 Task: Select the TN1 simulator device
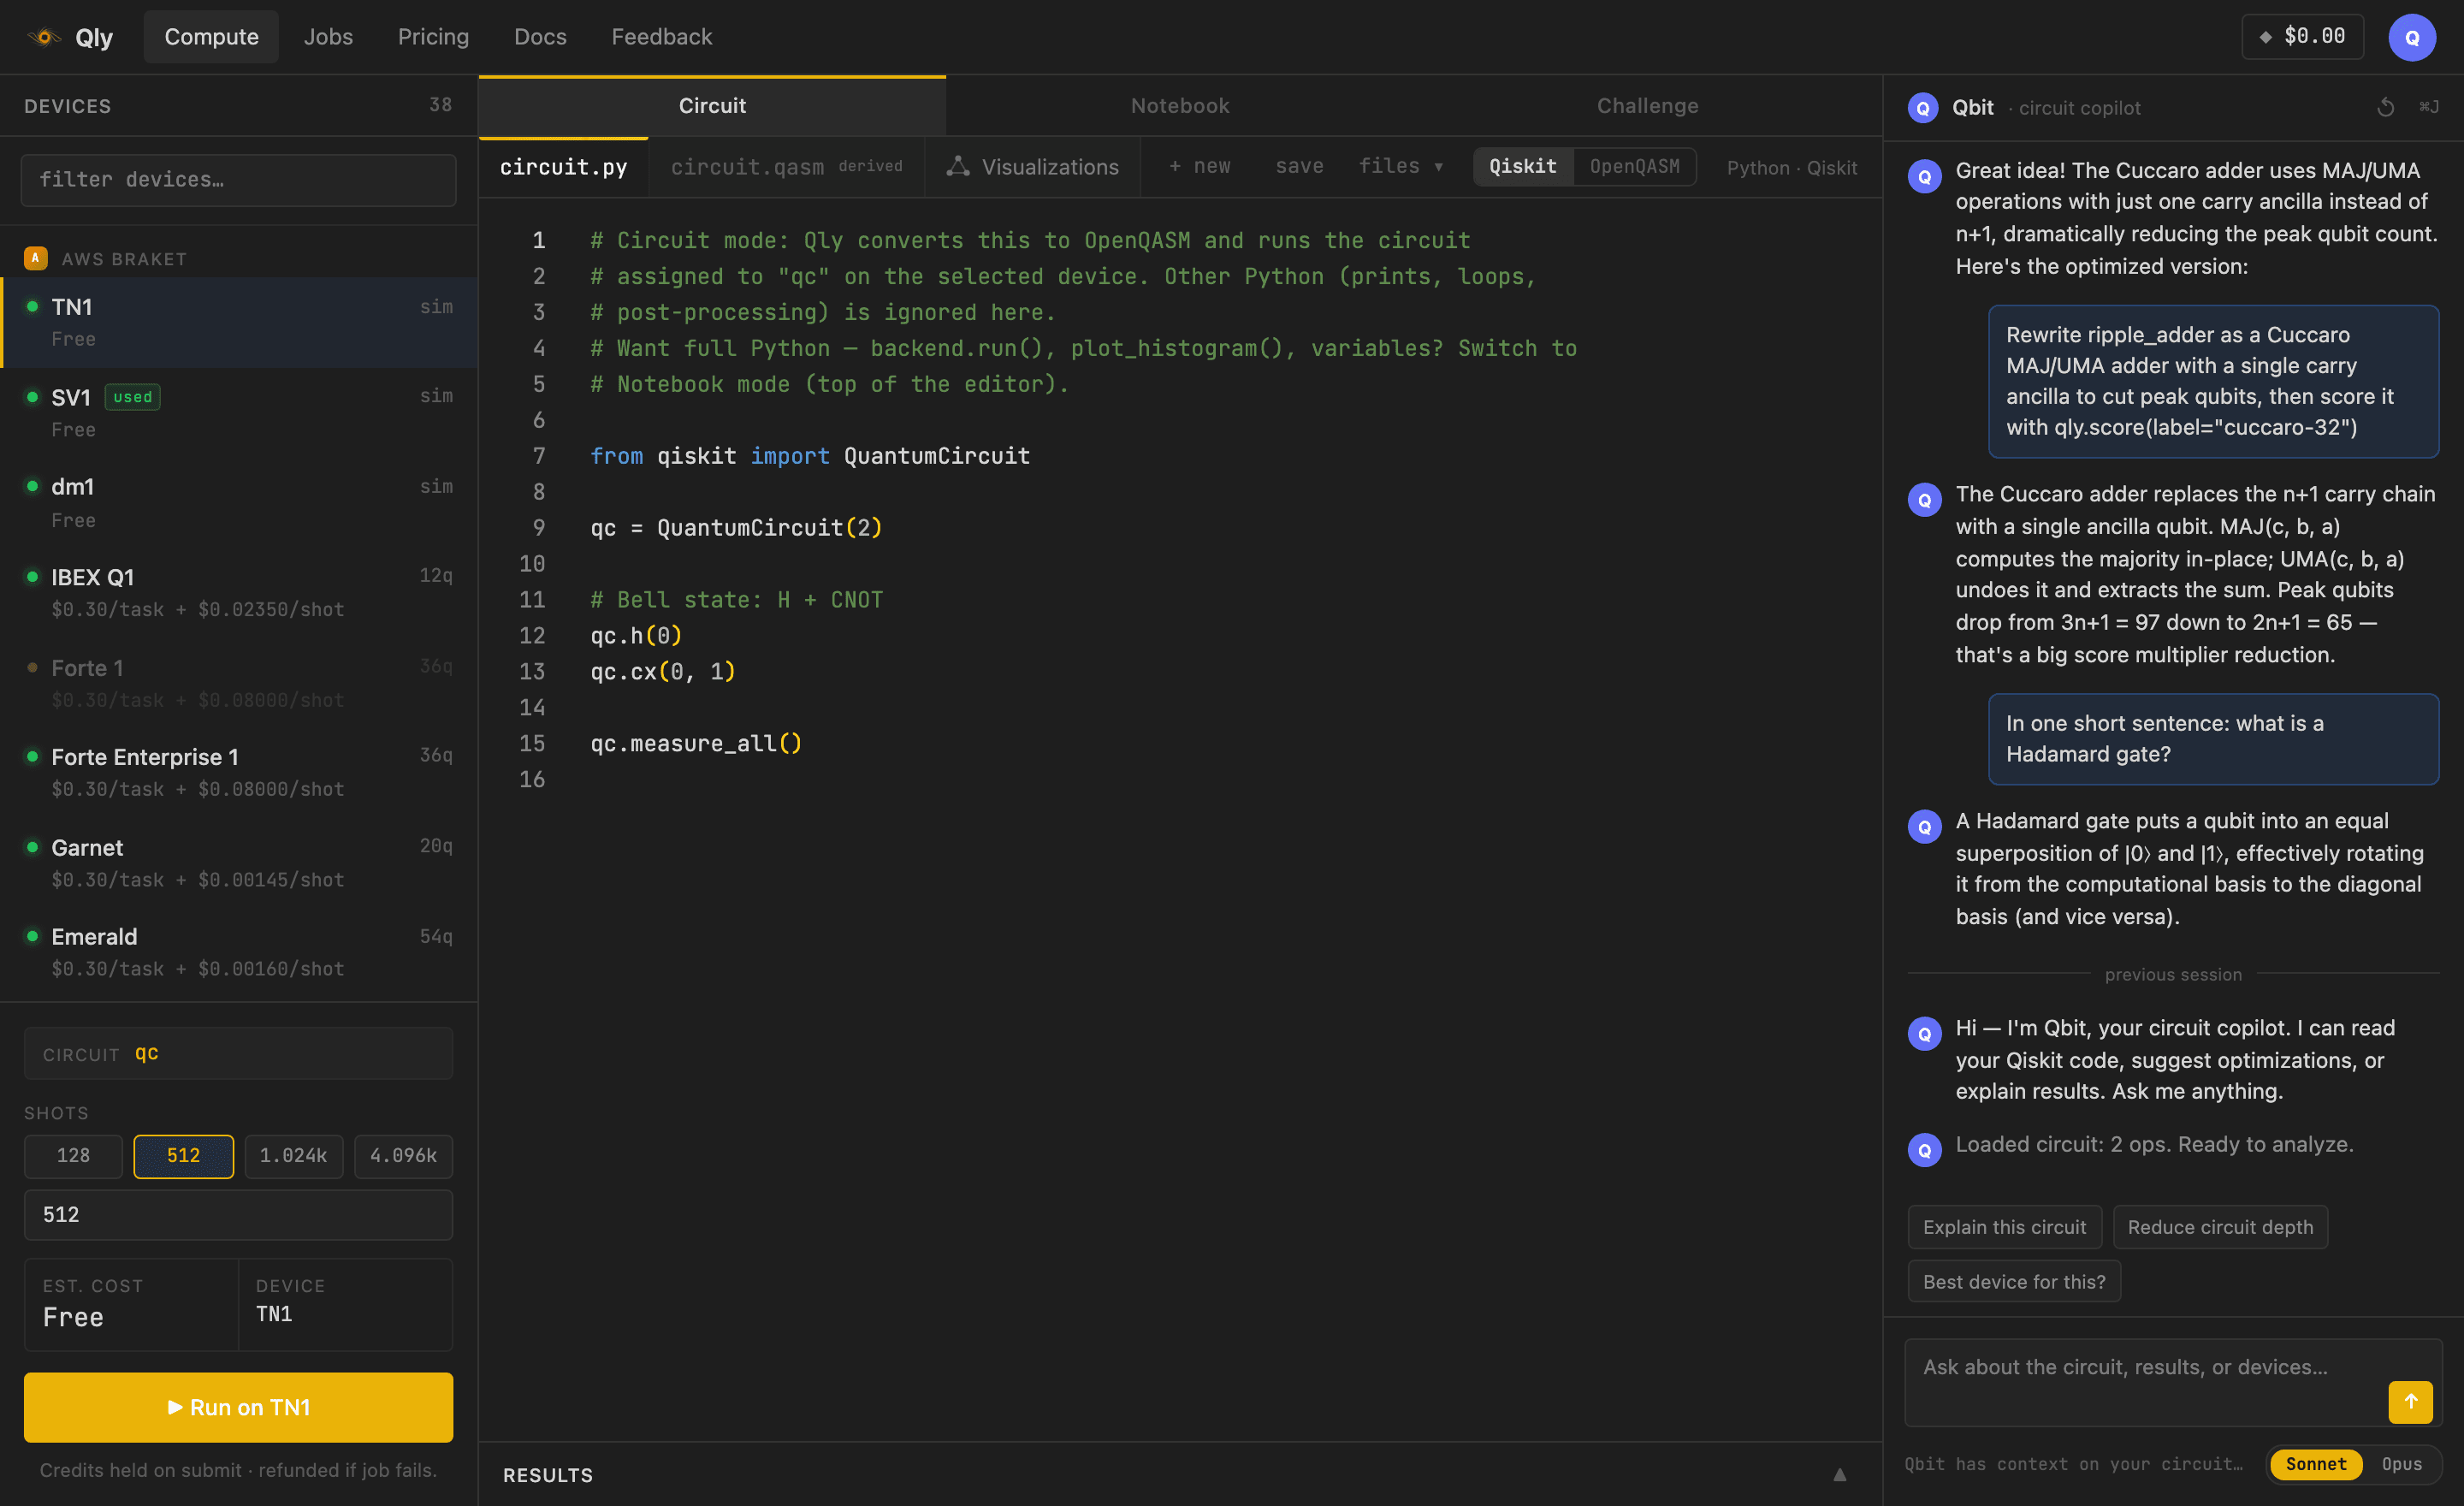click(238, 322)
